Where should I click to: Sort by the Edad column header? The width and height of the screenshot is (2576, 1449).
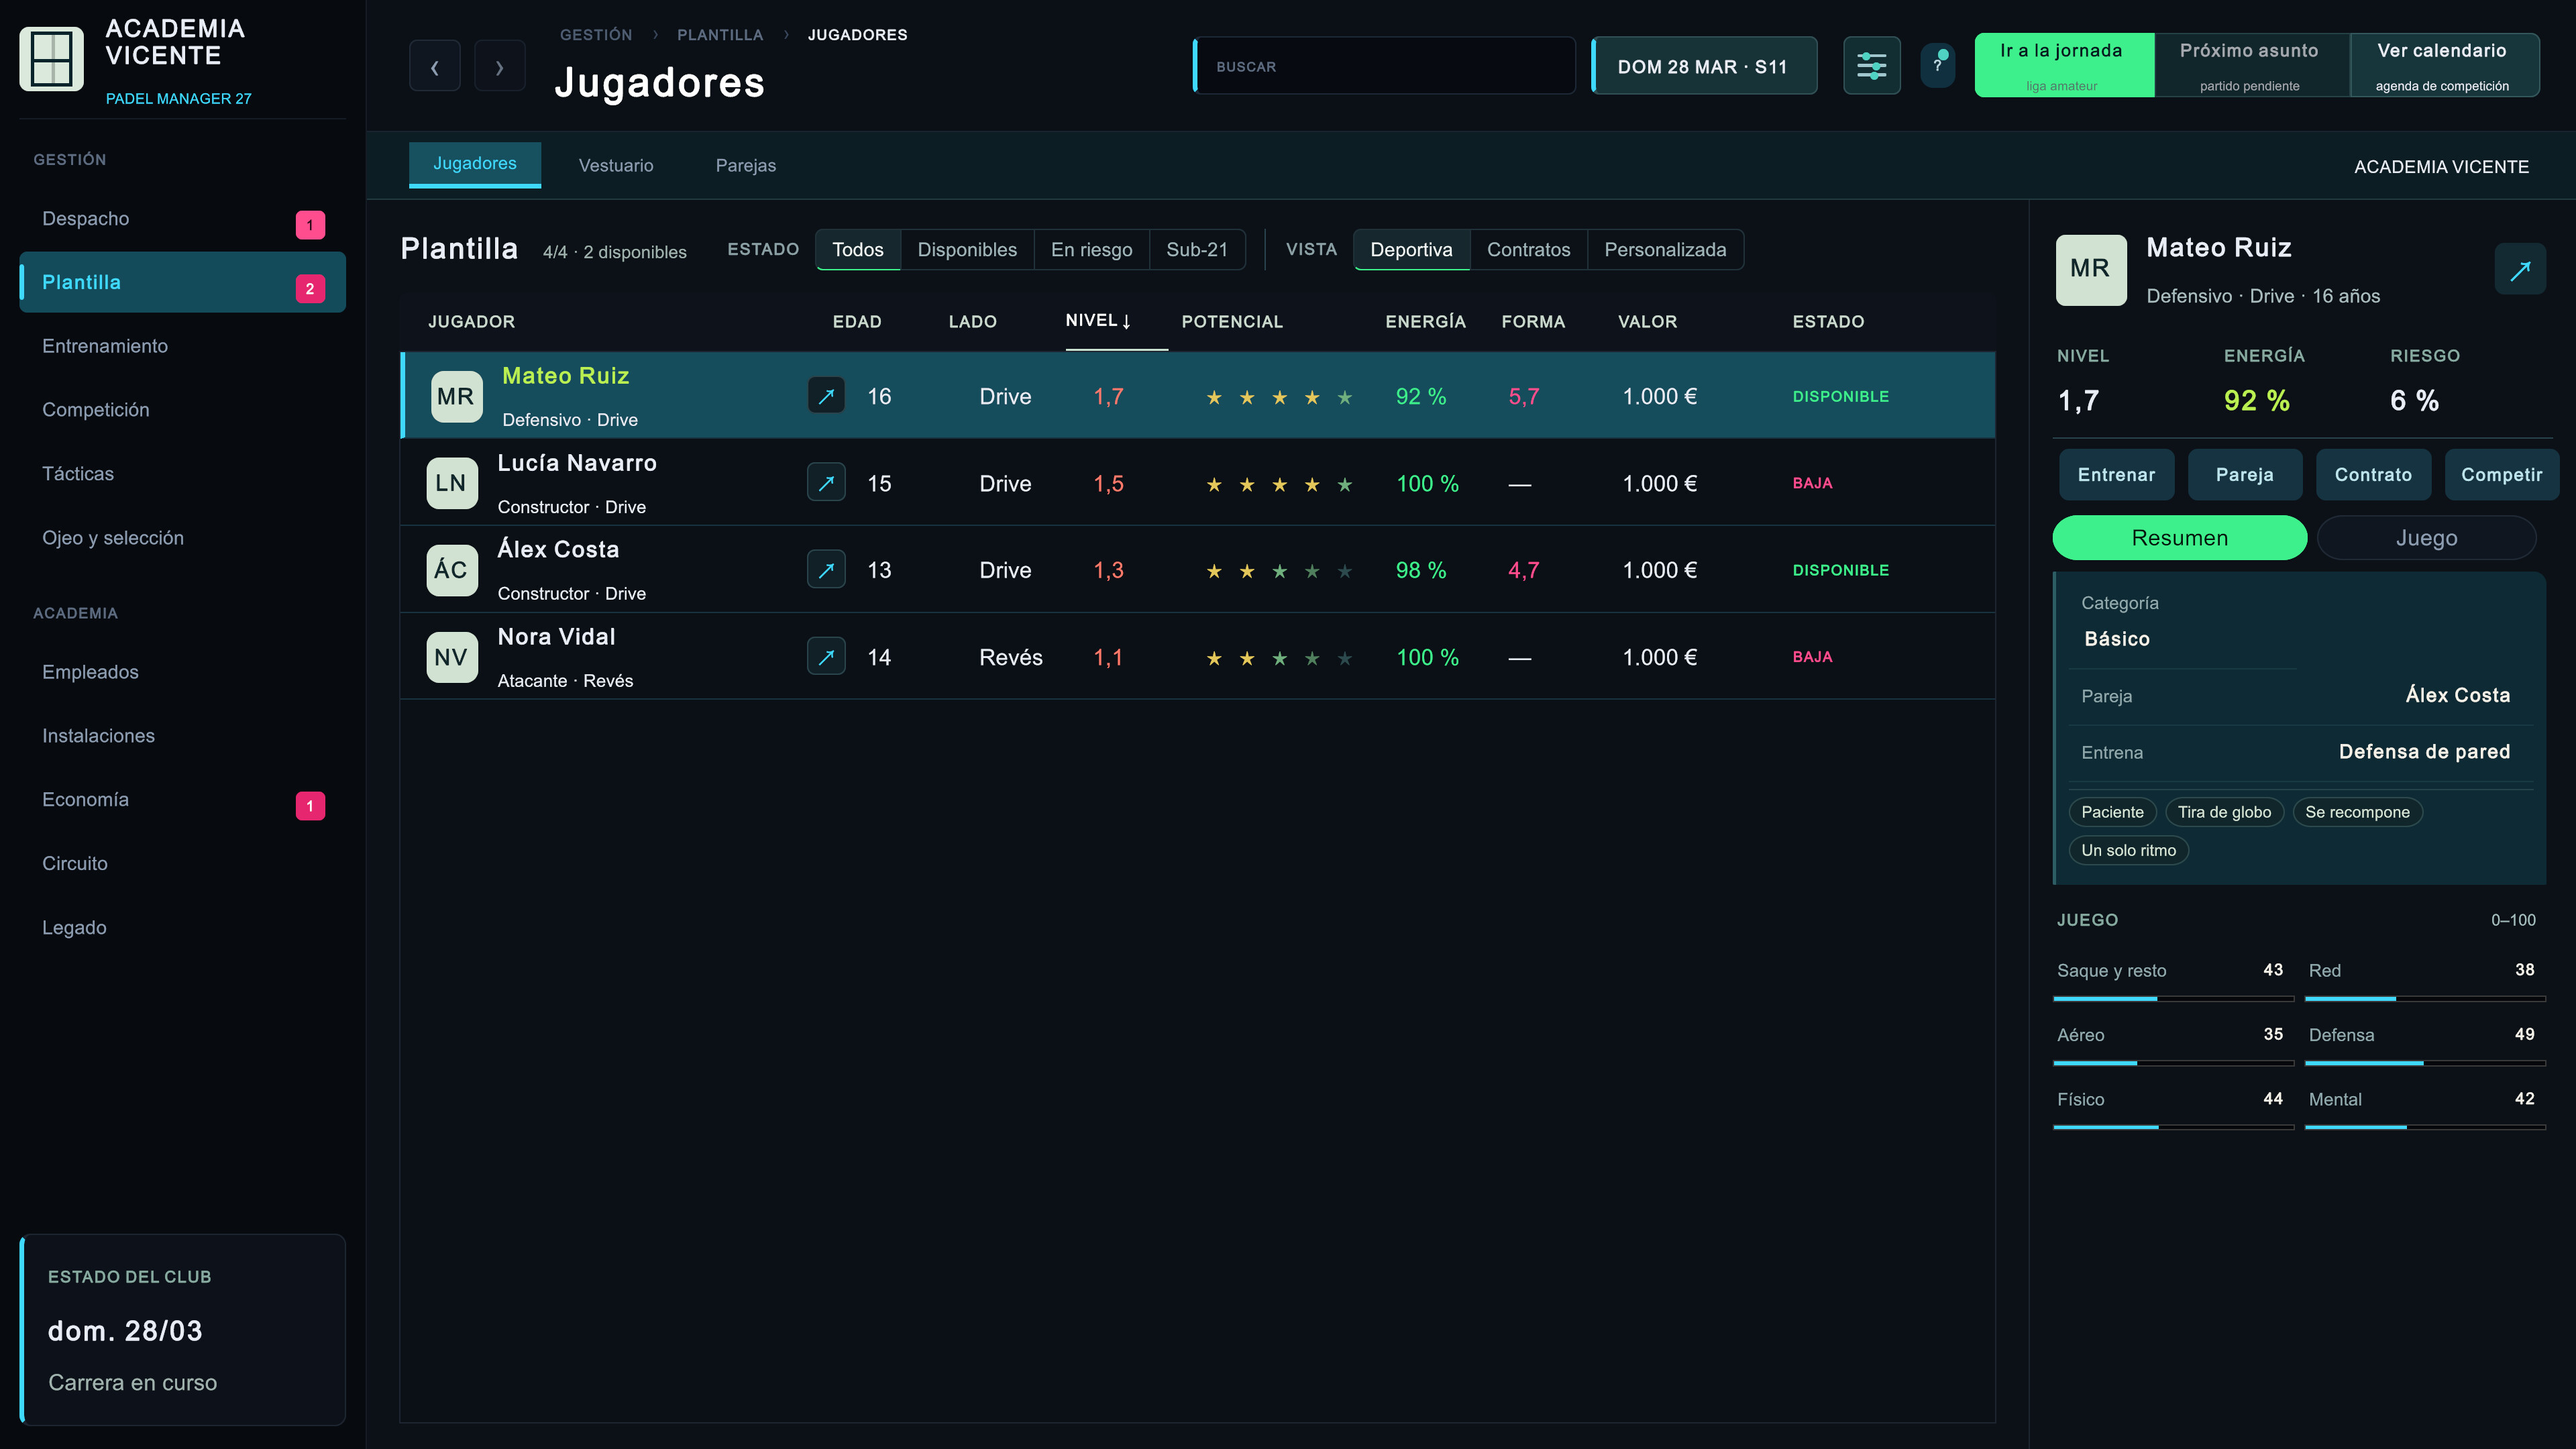coord(857,321)
